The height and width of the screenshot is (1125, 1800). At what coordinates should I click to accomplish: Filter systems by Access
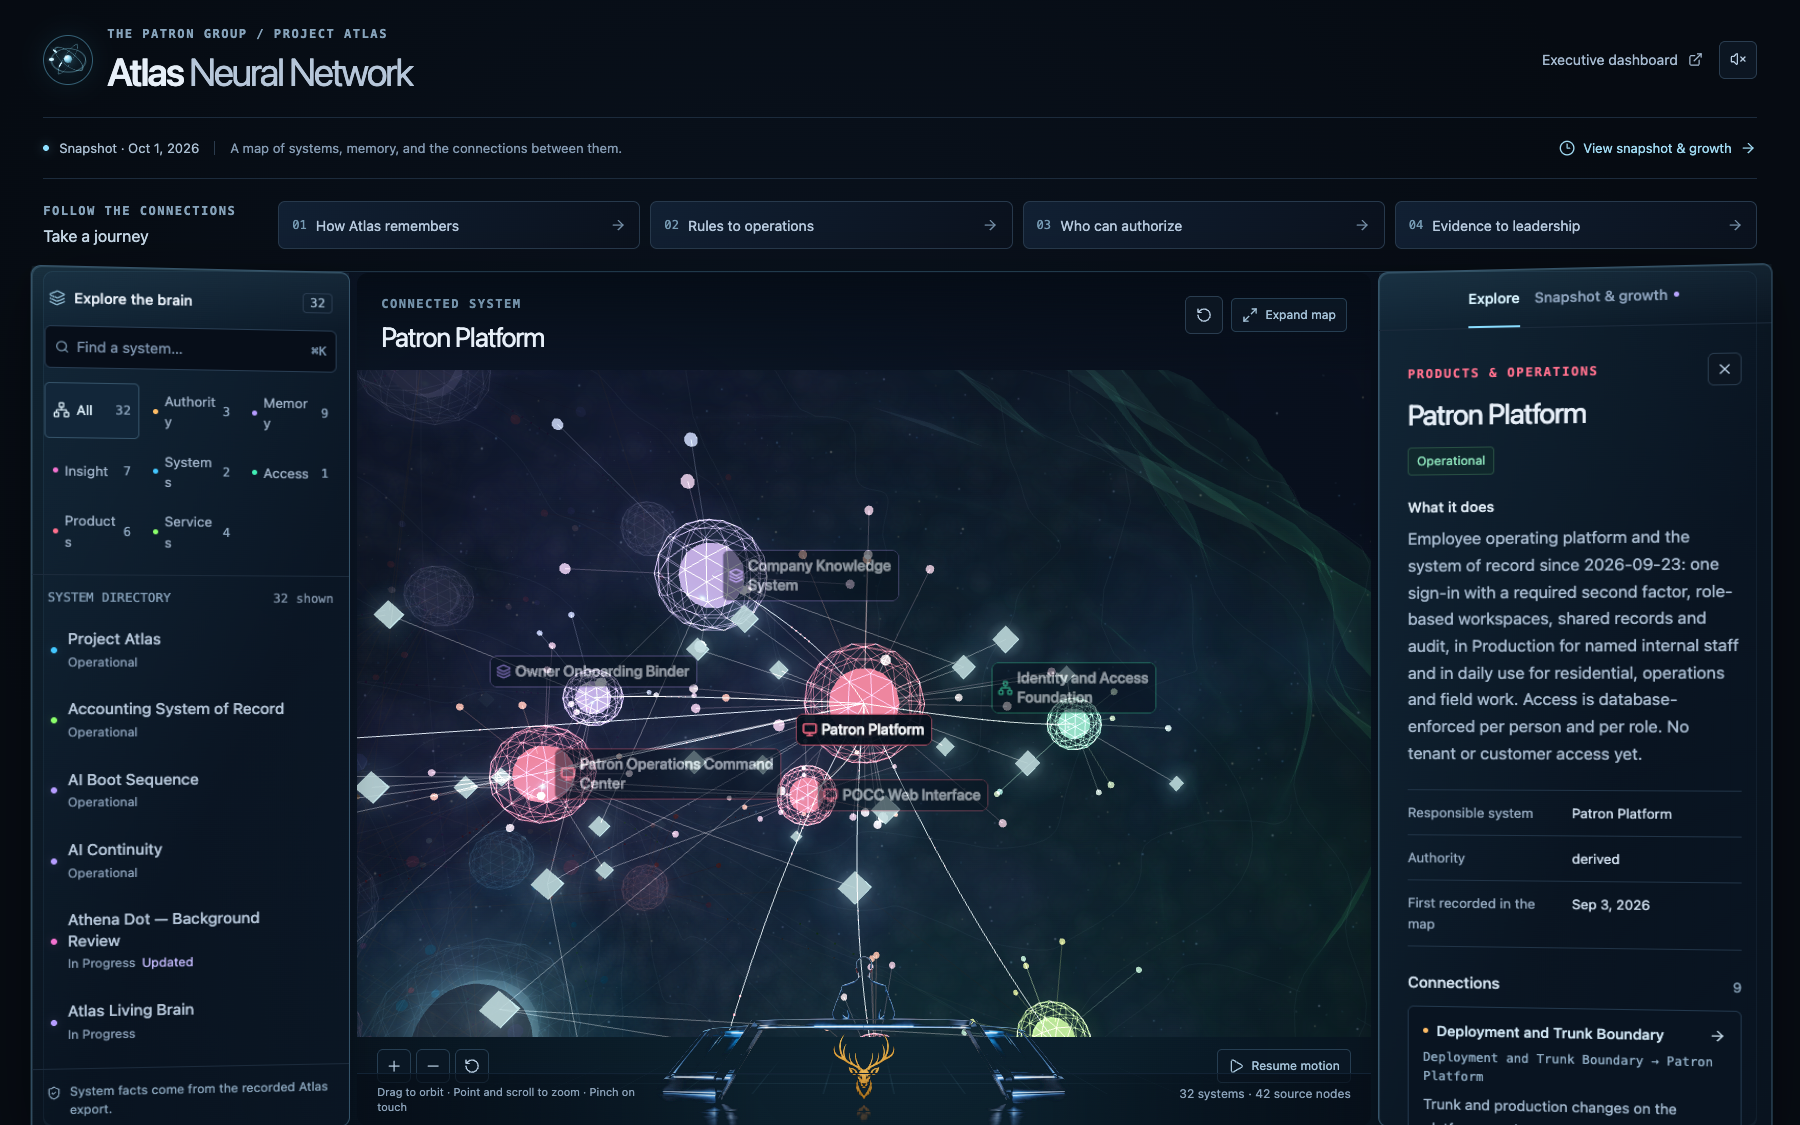point(290,473)
